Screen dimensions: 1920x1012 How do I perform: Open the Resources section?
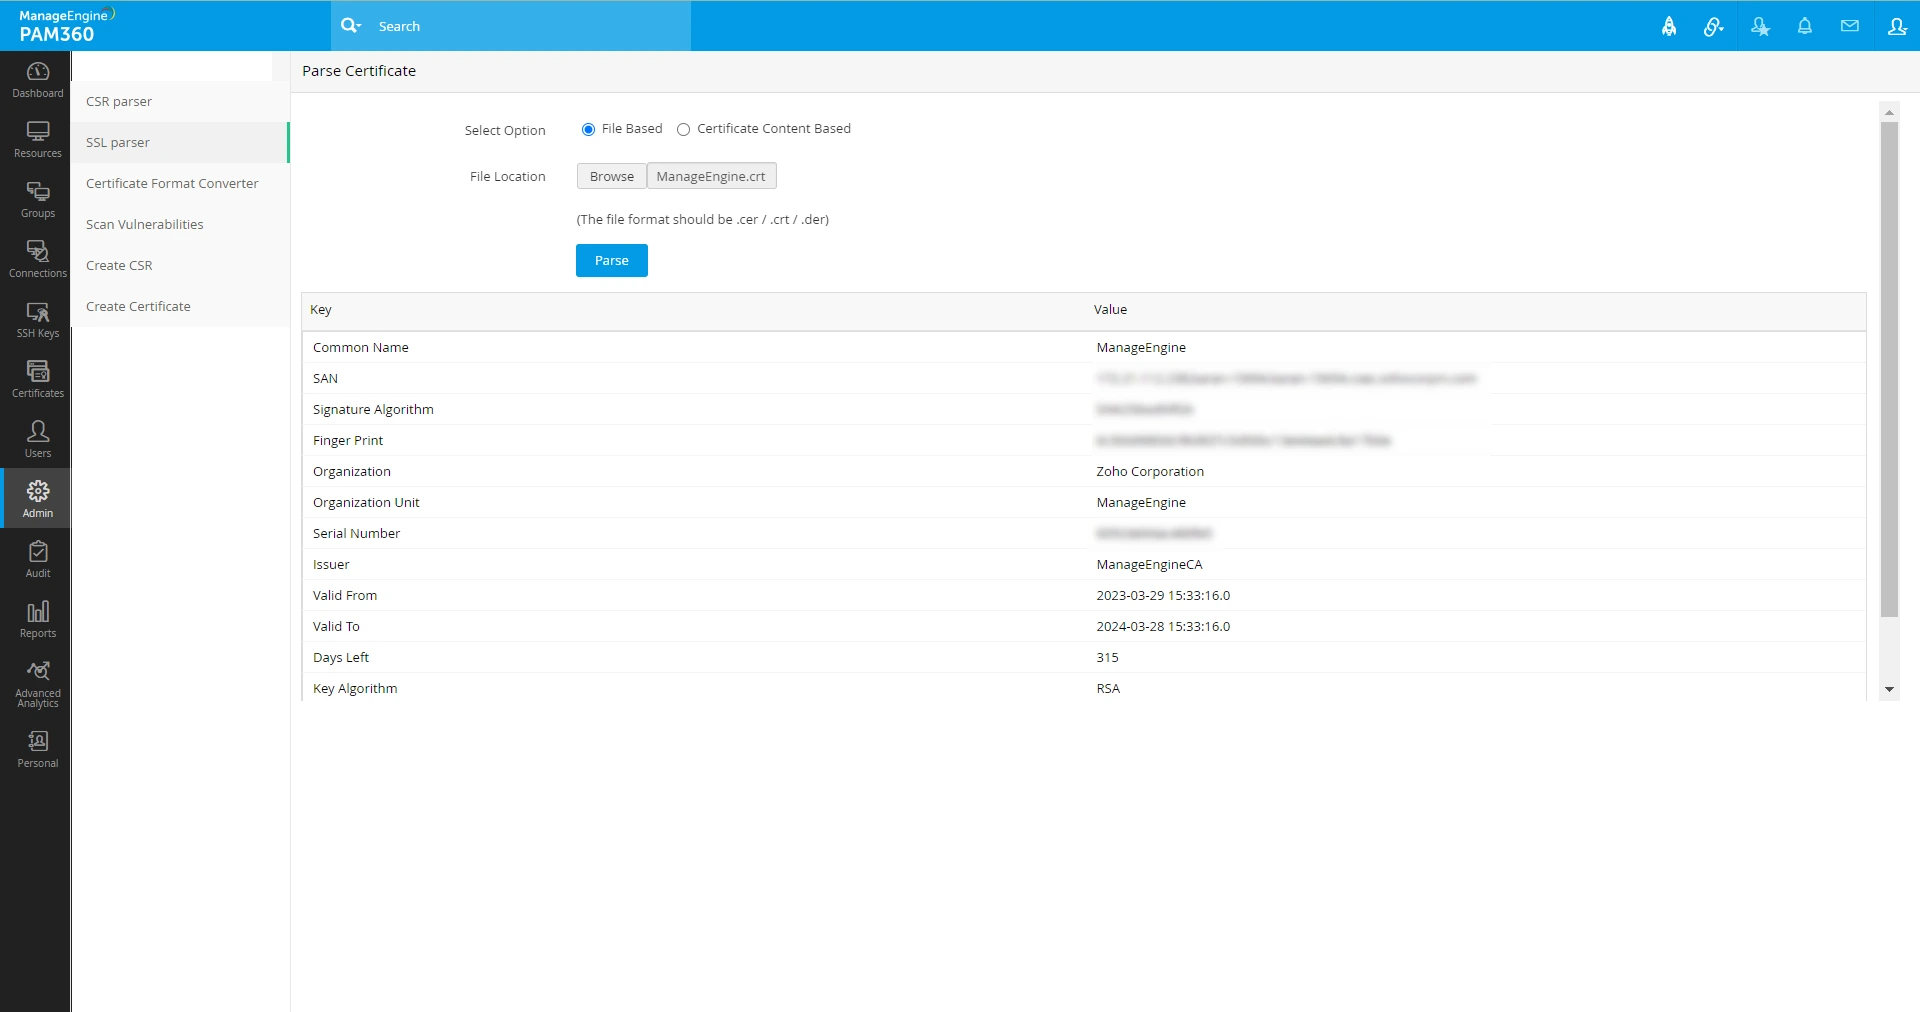tap(37, 140)
